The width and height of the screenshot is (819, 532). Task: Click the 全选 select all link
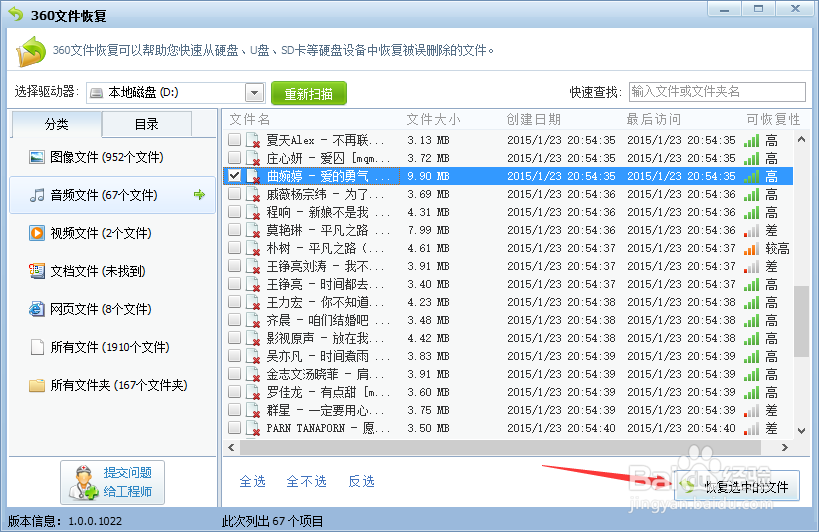(252, 481)
